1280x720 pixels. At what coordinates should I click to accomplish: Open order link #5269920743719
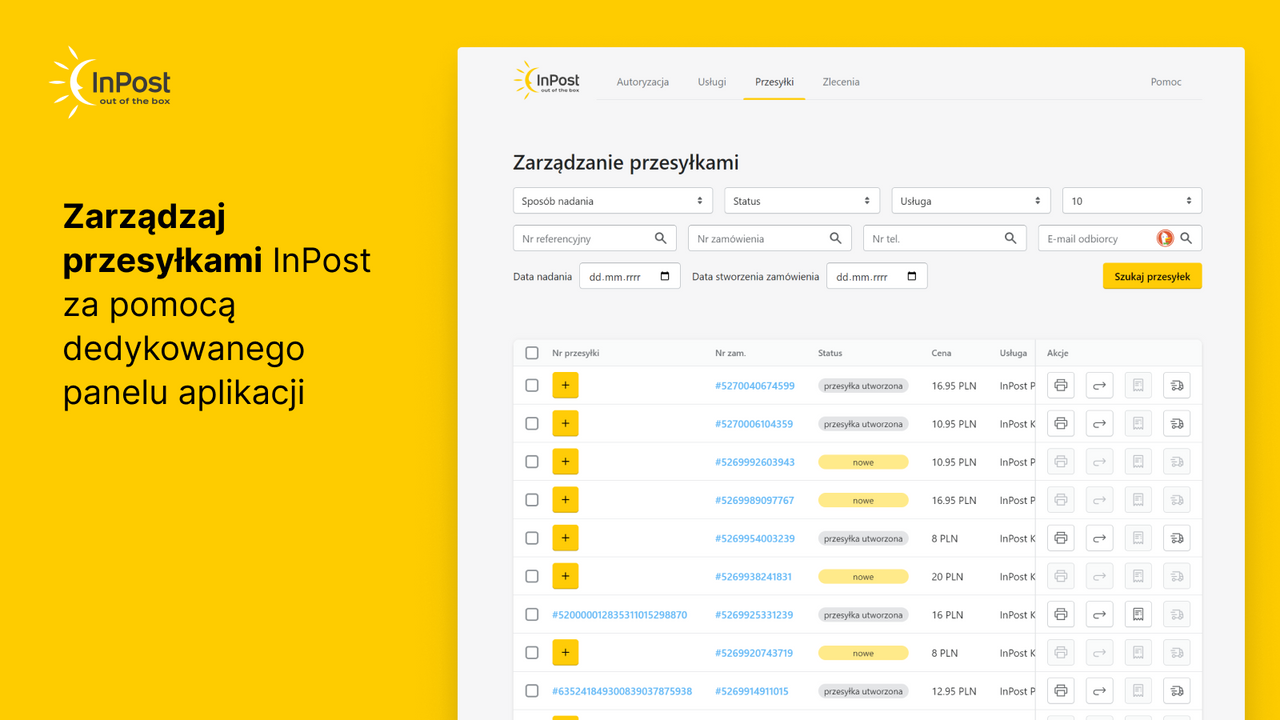click(754, 653)
